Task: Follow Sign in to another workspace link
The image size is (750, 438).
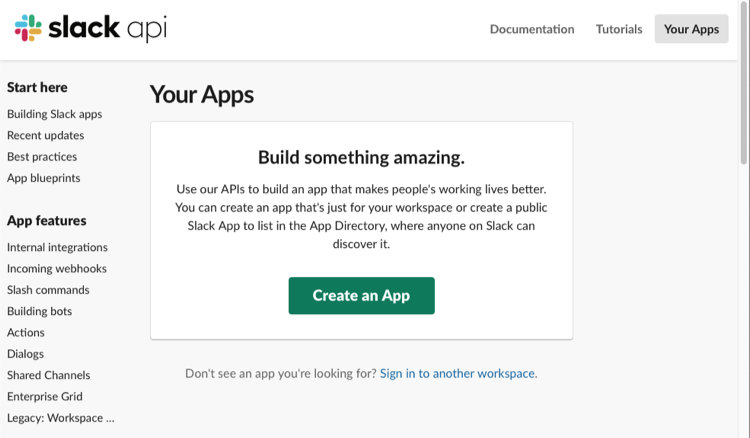Action: tap(457, 373)
